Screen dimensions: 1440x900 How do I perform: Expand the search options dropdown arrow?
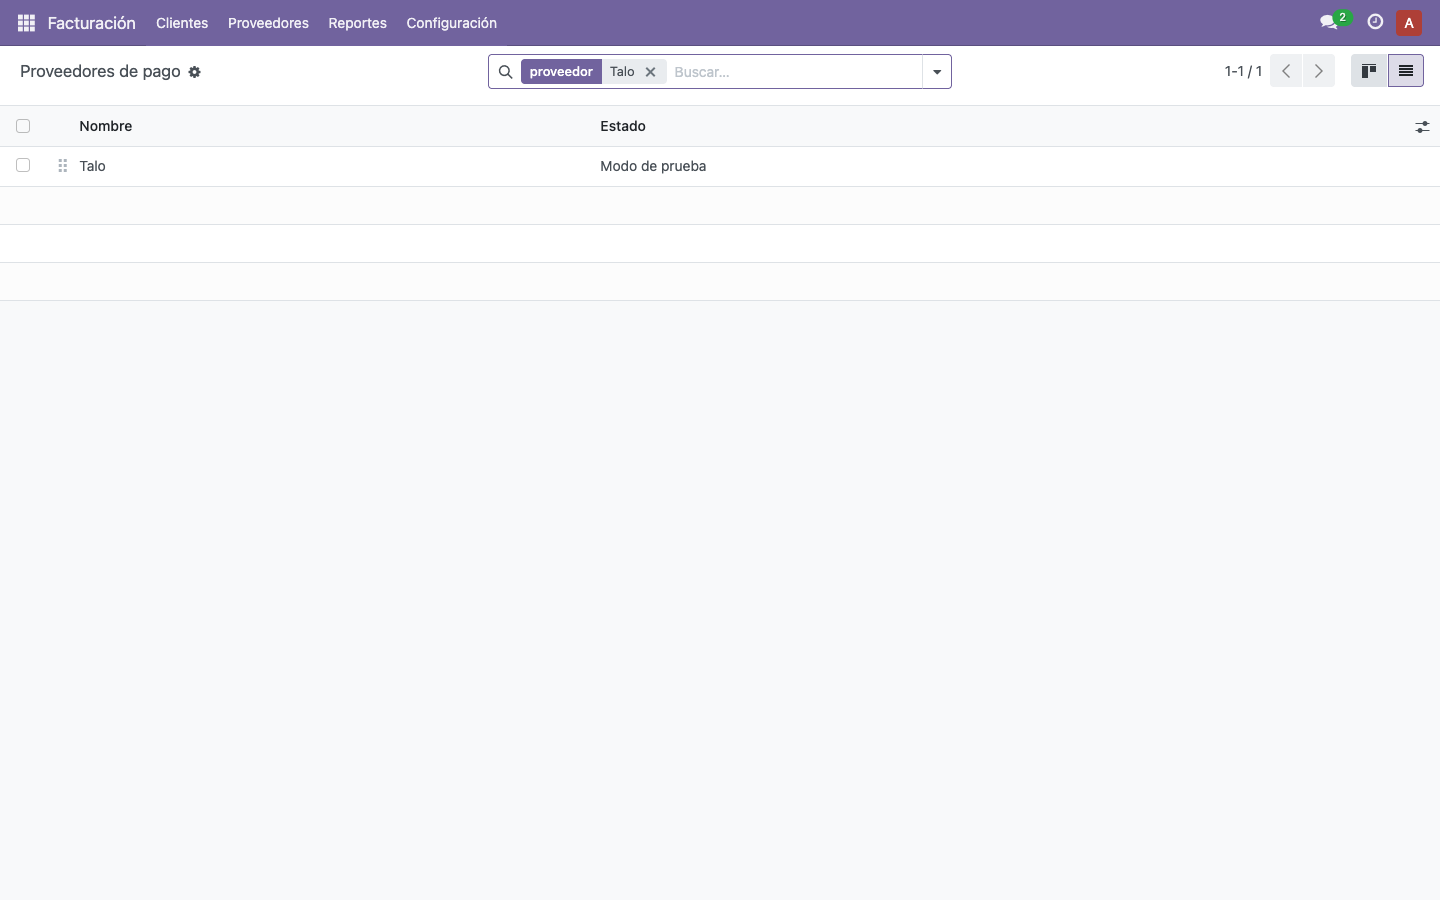tap(937, 72)
